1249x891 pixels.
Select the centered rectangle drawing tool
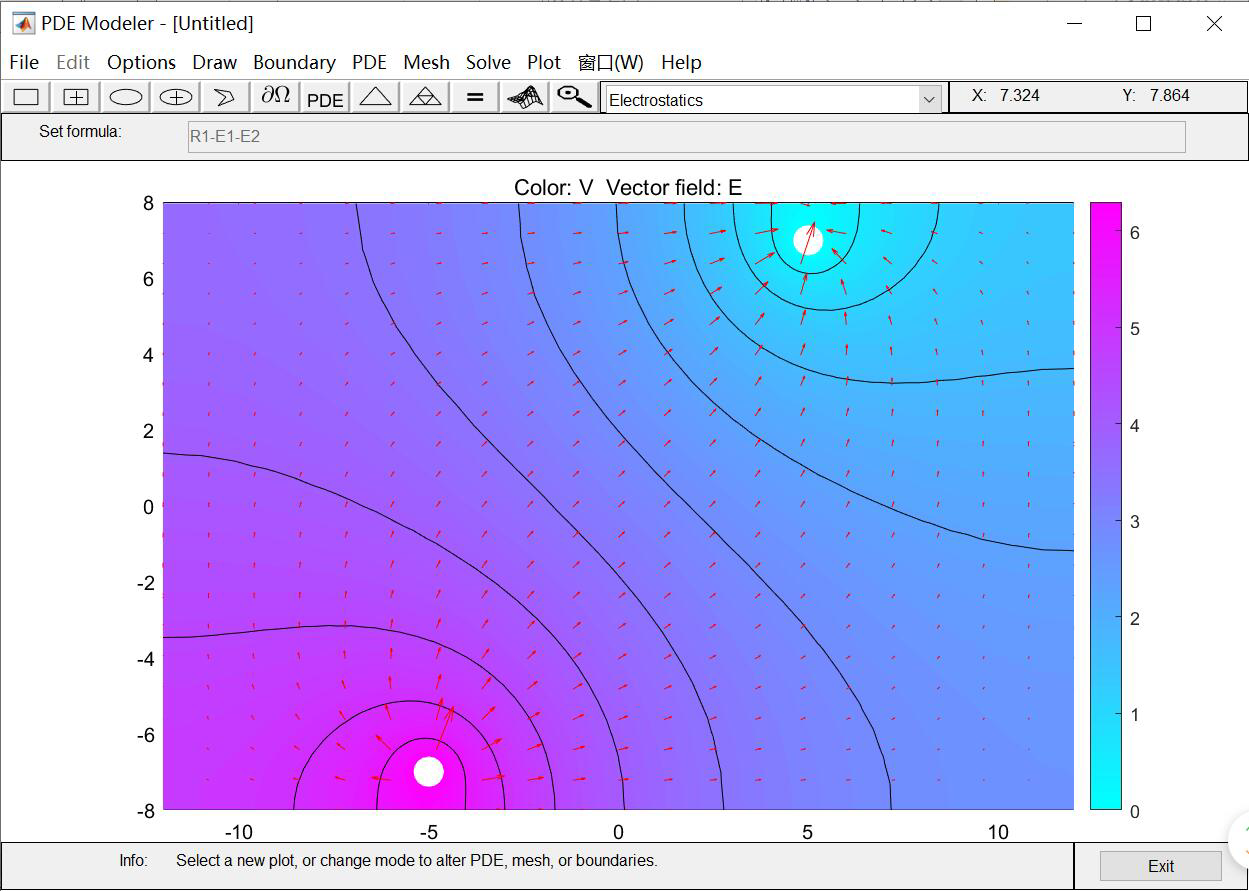tap(76, 97)
